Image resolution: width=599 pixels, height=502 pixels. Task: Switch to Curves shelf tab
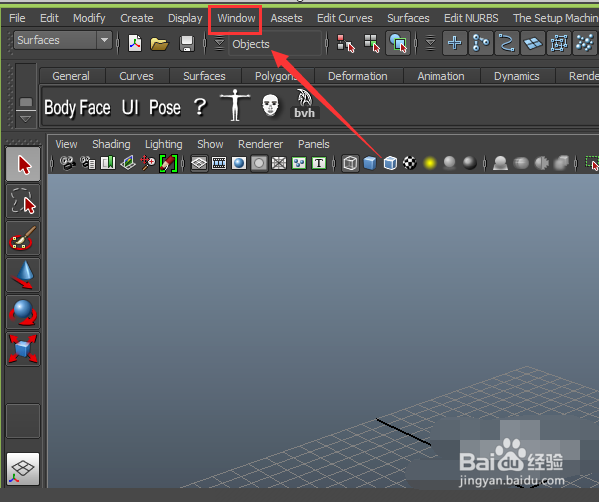136,76
